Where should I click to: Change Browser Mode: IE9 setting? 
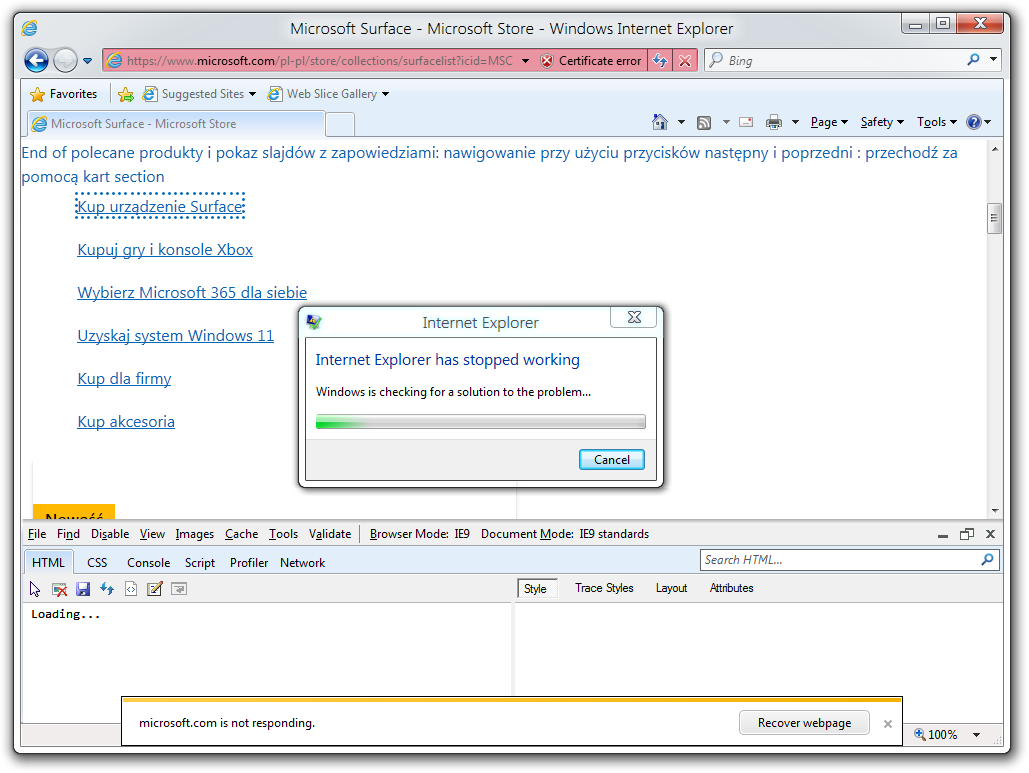(x=420, y=534)
